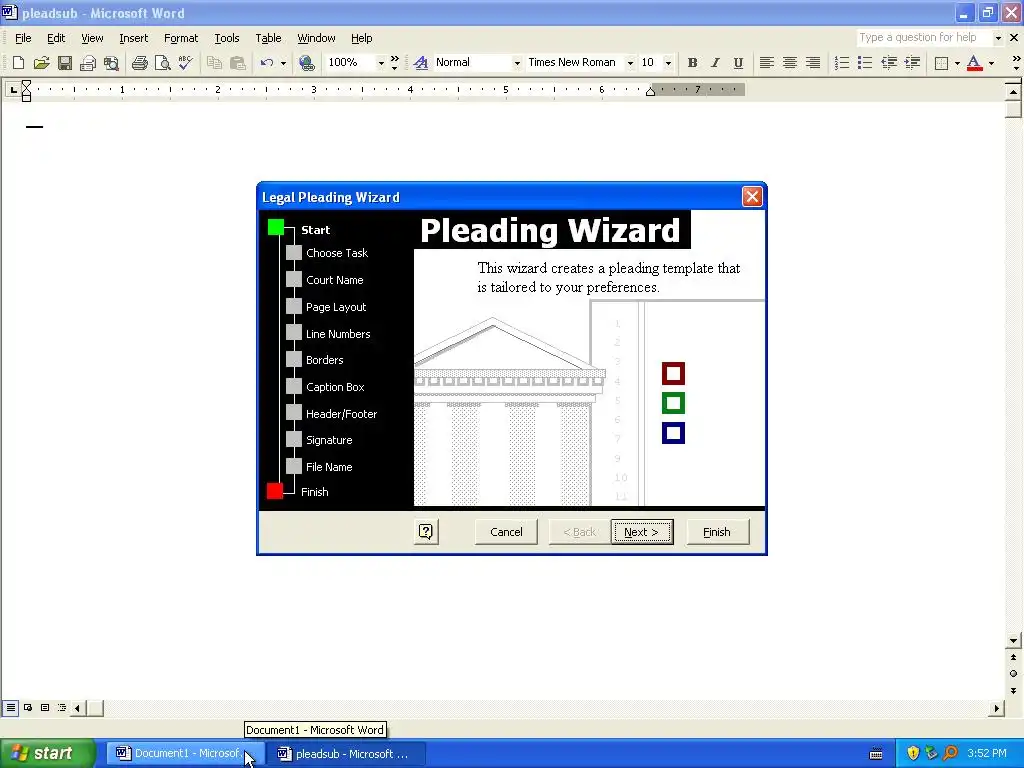
Task: Increase the paragraph indent
Action: point(912,63)
